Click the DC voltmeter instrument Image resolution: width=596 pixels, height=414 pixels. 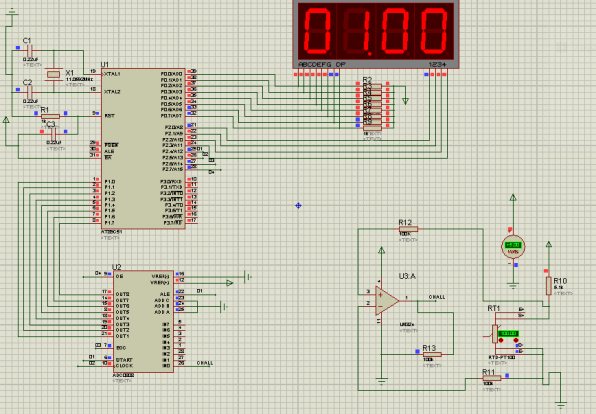(x=513, y=247)
